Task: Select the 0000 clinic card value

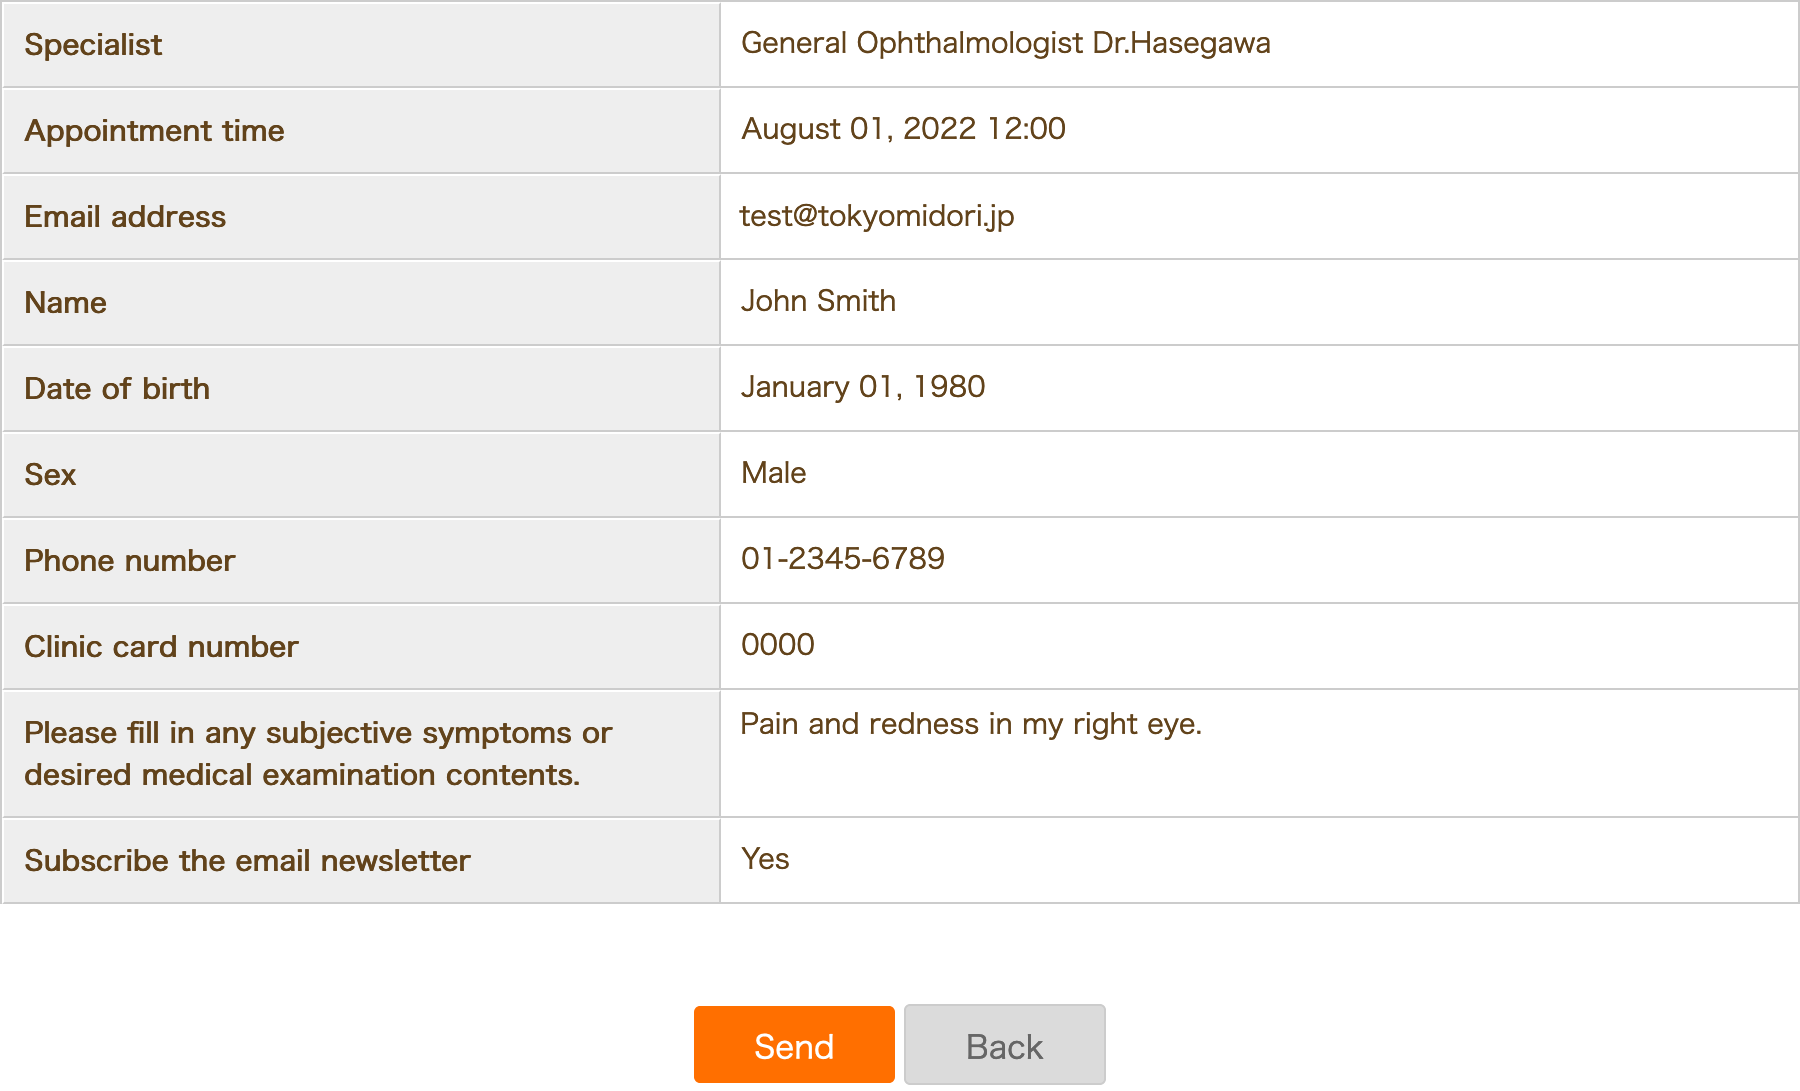Action: pyautogui.click(x=778, y=645)
